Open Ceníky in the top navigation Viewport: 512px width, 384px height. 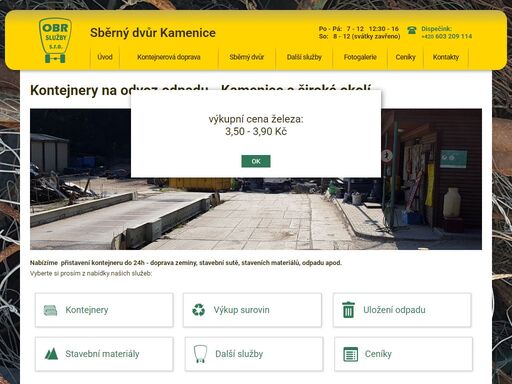point(405,57)
